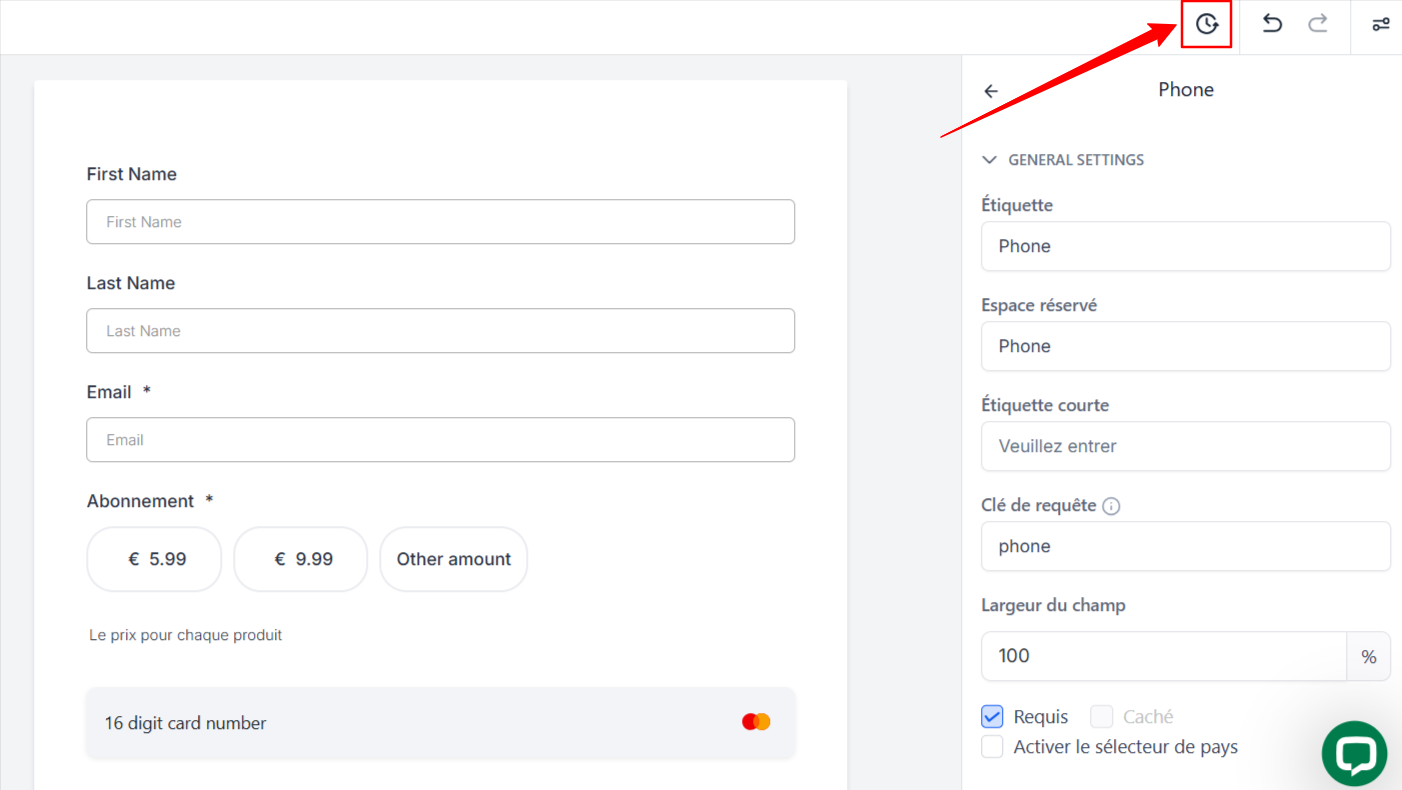Click the Mastercard logo in card field
Screen dimensions: 1402x790
click(756, 722)
